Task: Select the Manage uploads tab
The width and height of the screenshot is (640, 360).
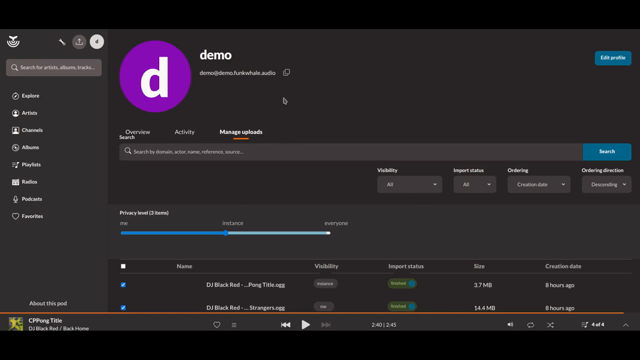Action: point(241,132)
